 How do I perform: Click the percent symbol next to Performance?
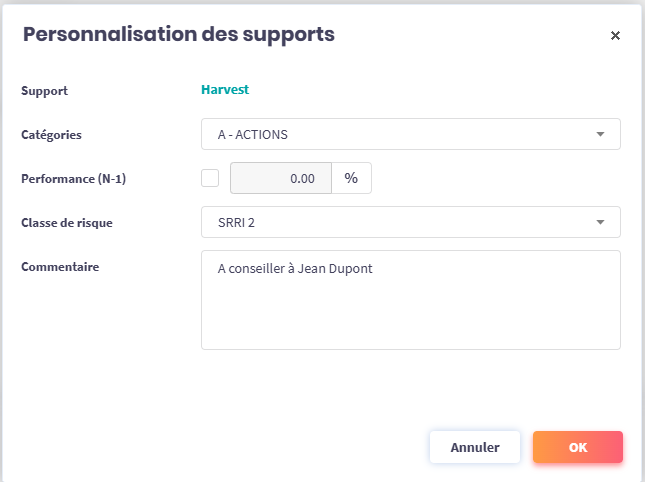coord(351,178)
